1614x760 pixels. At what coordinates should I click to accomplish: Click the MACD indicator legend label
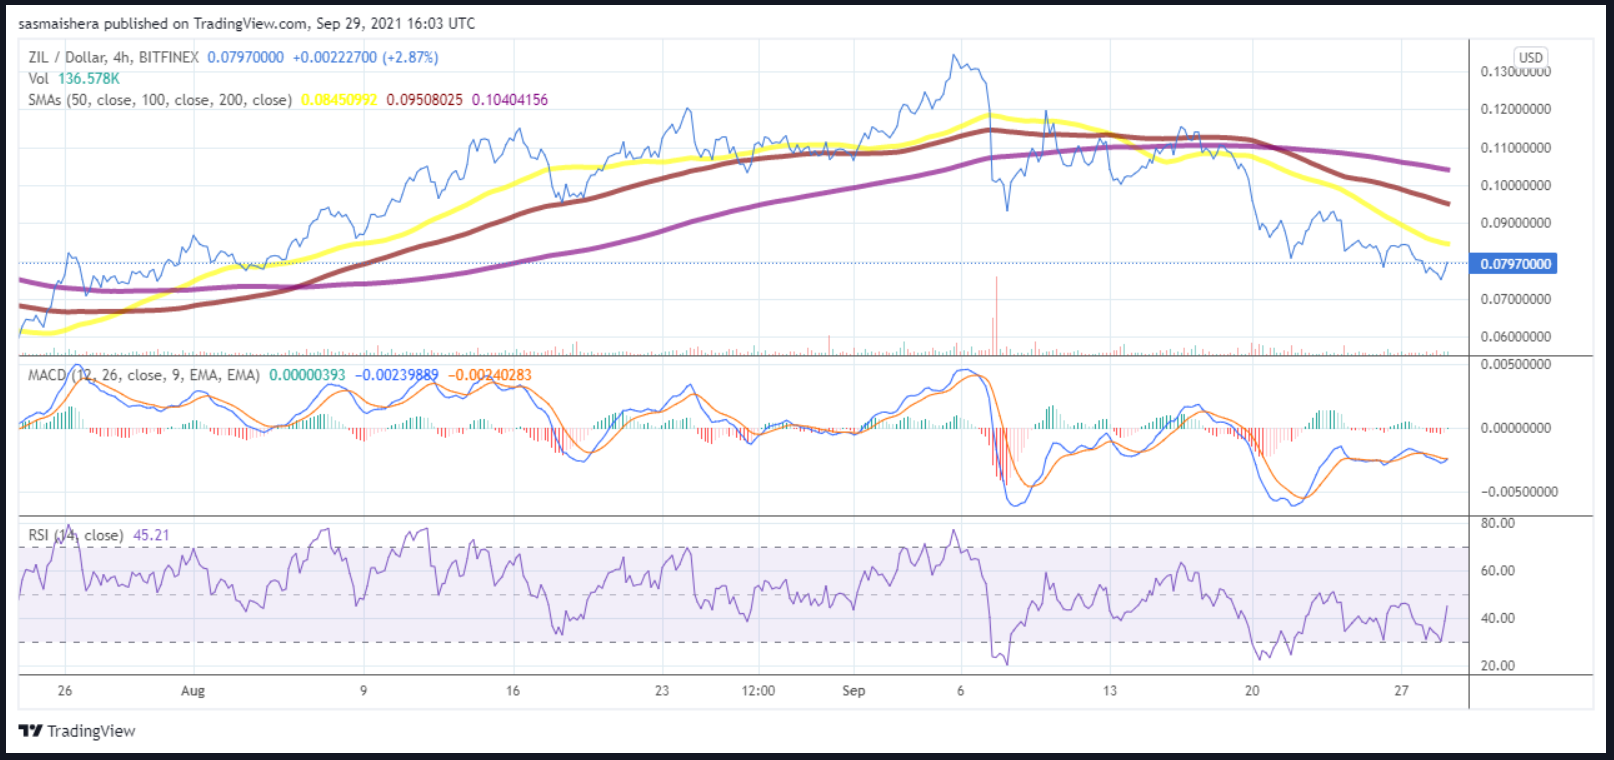pos(144,375)
